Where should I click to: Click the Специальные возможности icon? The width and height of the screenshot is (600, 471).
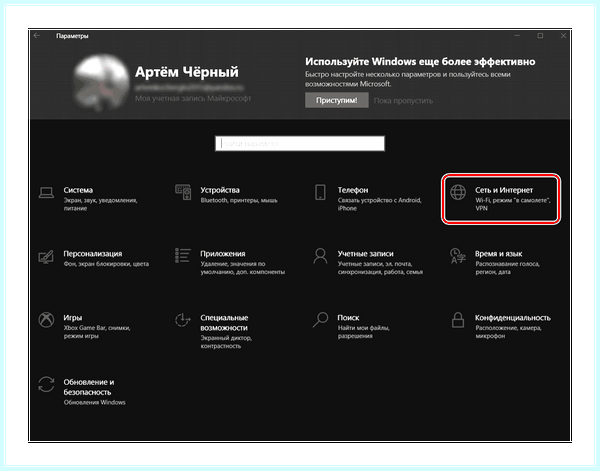point(183,320)
